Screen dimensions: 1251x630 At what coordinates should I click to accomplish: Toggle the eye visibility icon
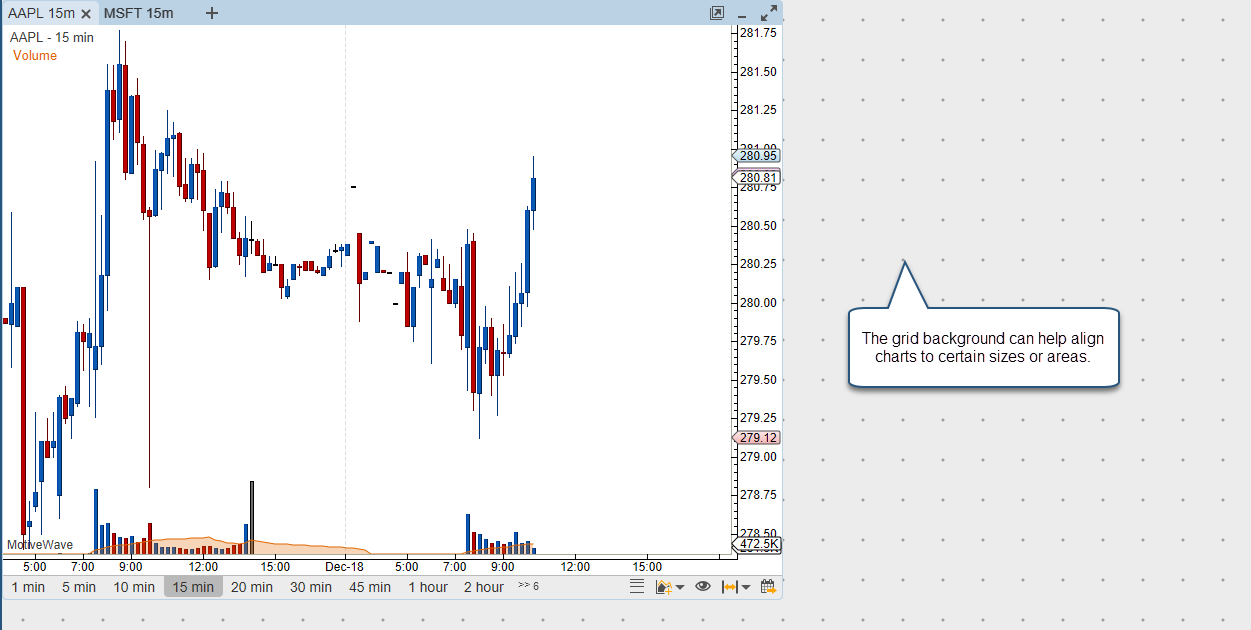(x=703, y=587)
